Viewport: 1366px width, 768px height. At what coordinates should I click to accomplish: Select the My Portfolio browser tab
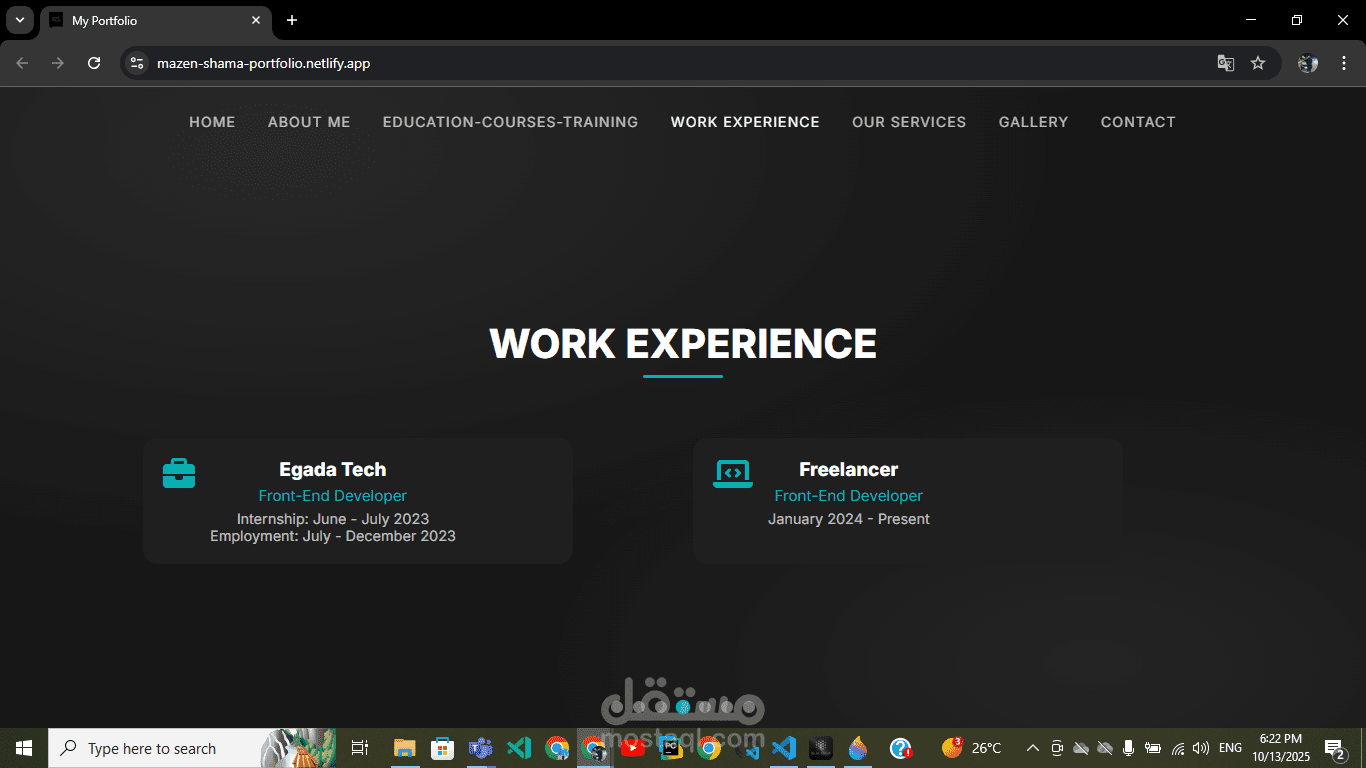pyautogui.click(x=156, y=20)
